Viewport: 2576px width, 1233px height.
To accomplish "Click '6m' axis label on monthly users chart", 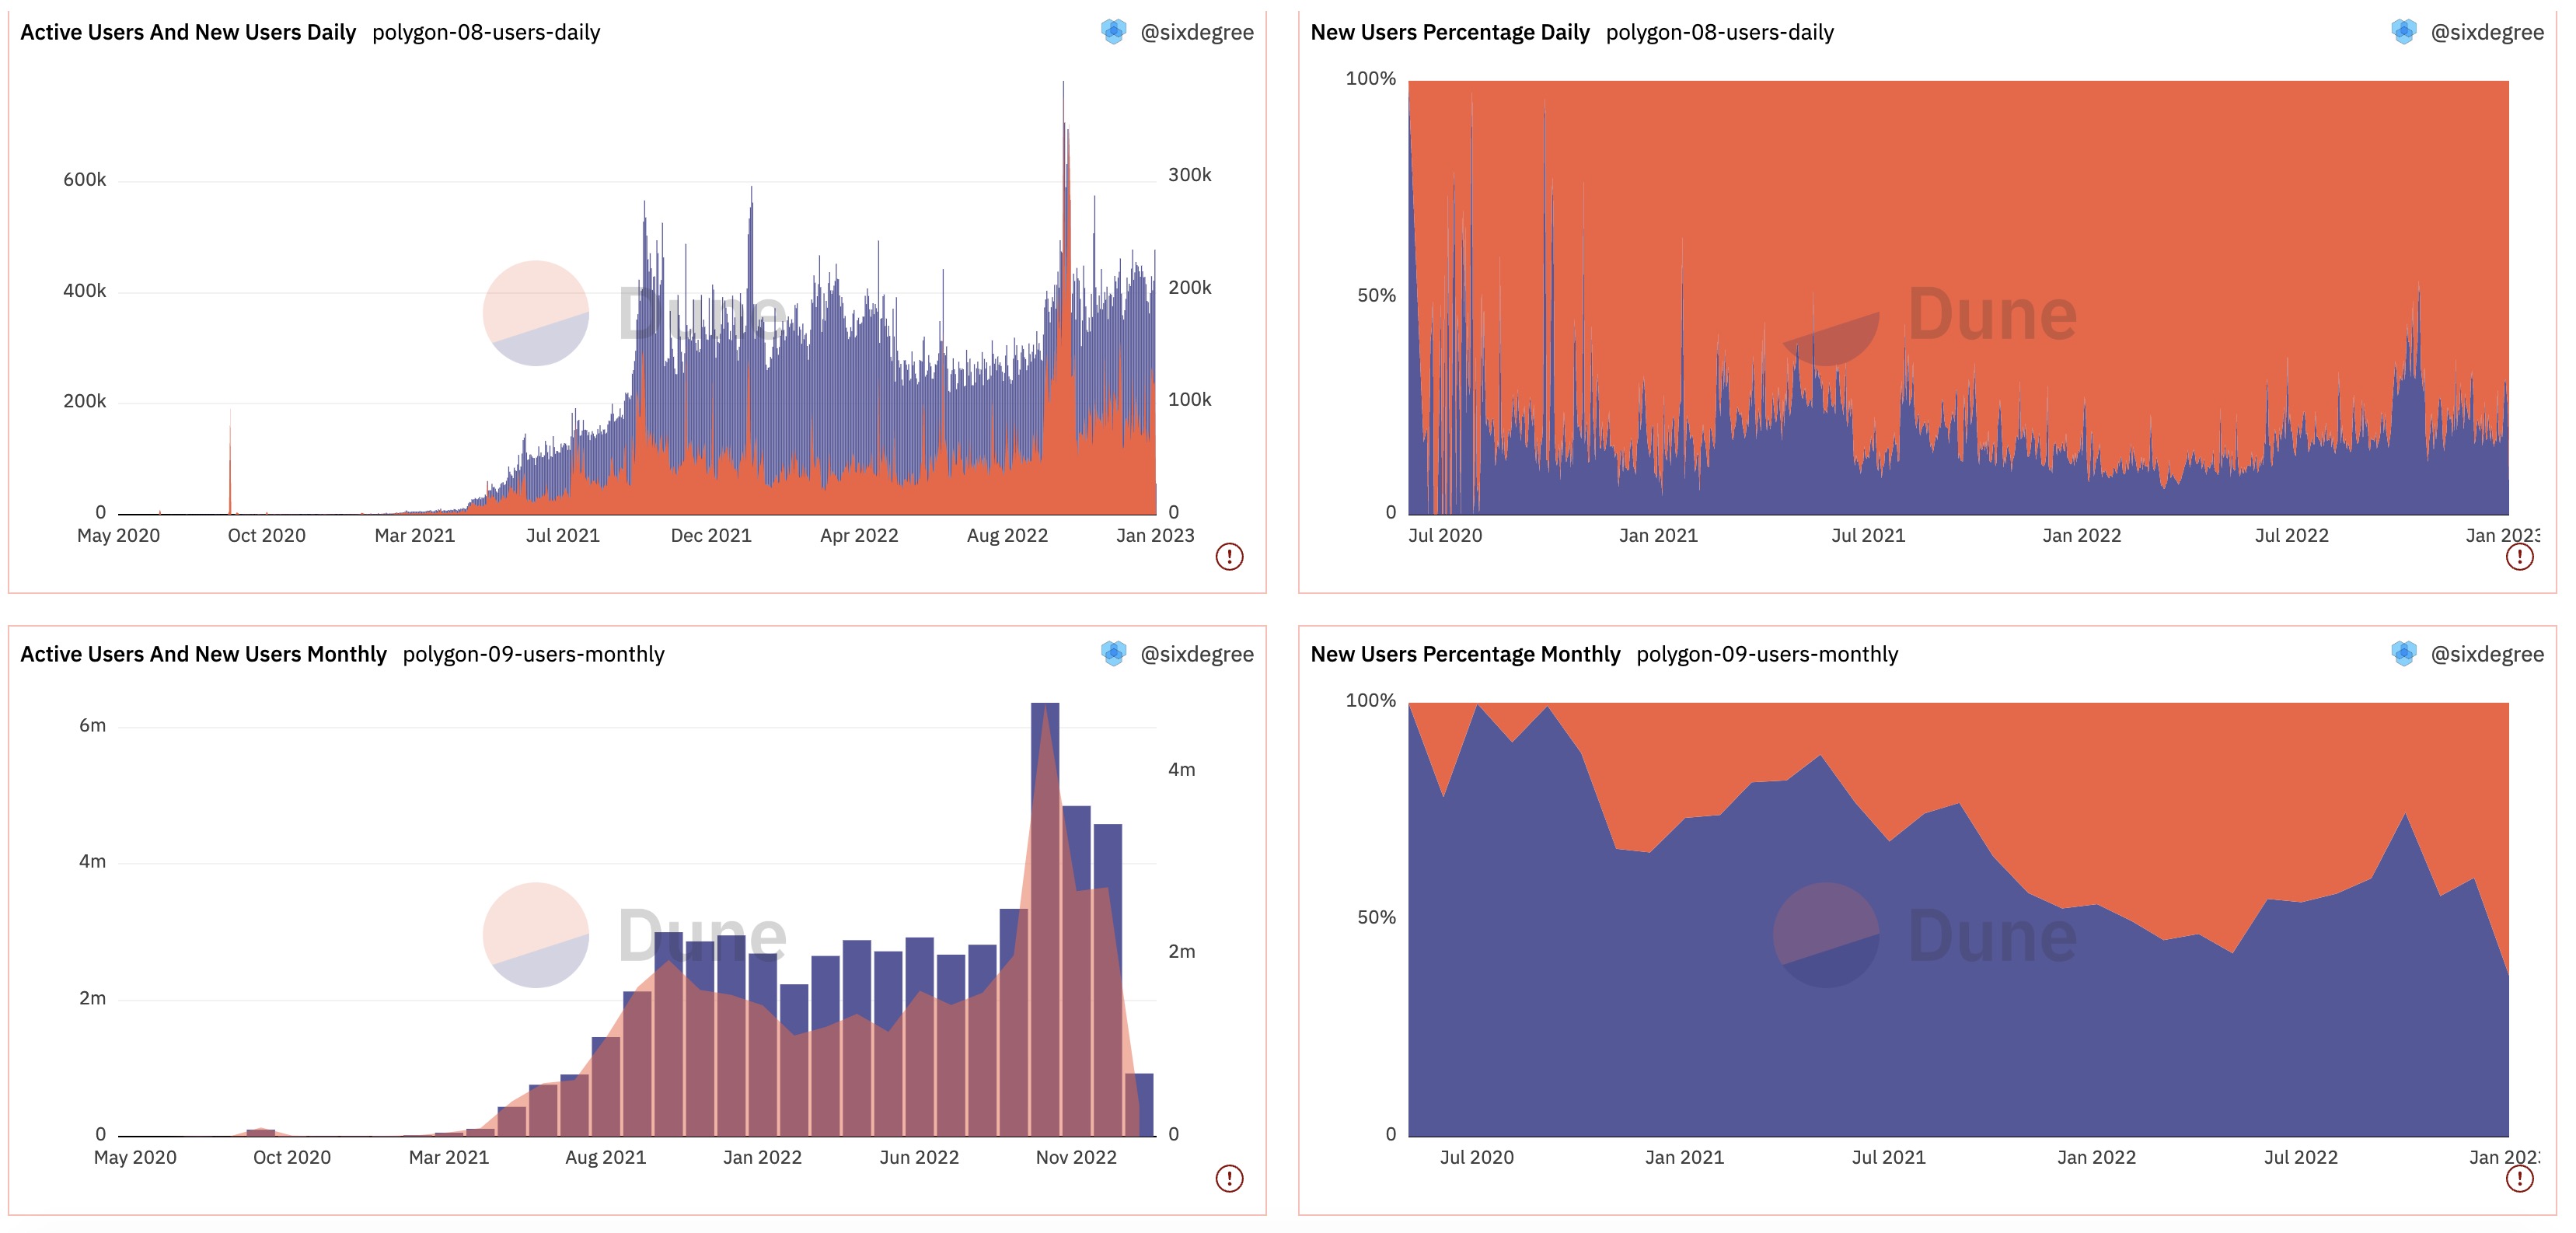I will point(92,726).
